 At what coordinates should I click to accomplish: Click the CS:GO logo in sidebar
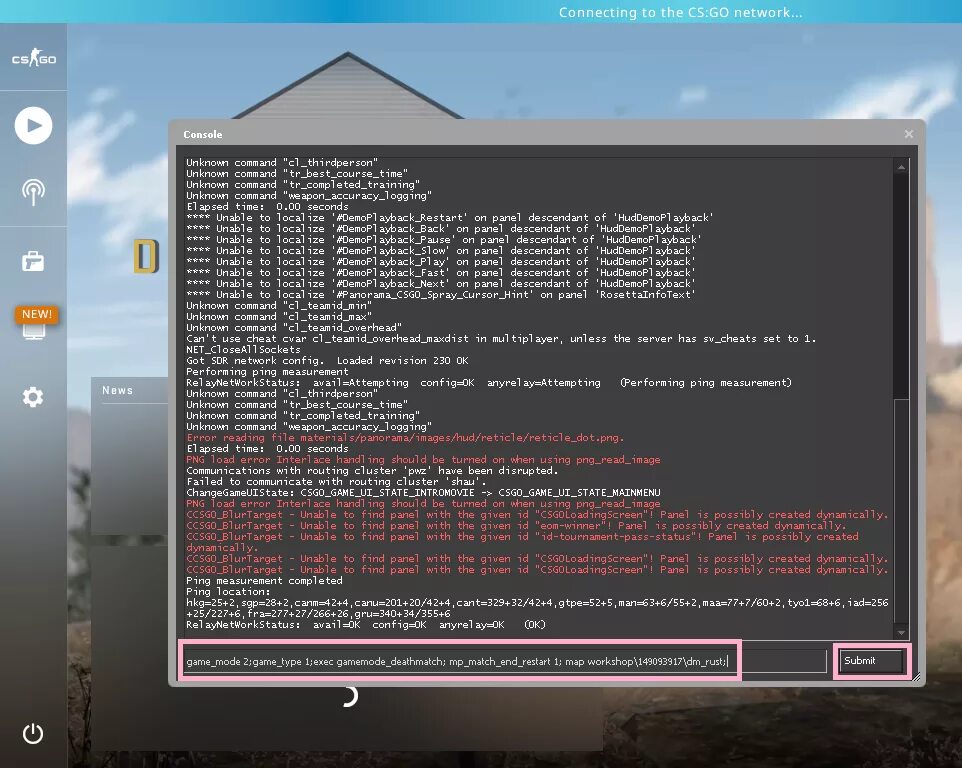pyautogui.click(x=34, y=58)
